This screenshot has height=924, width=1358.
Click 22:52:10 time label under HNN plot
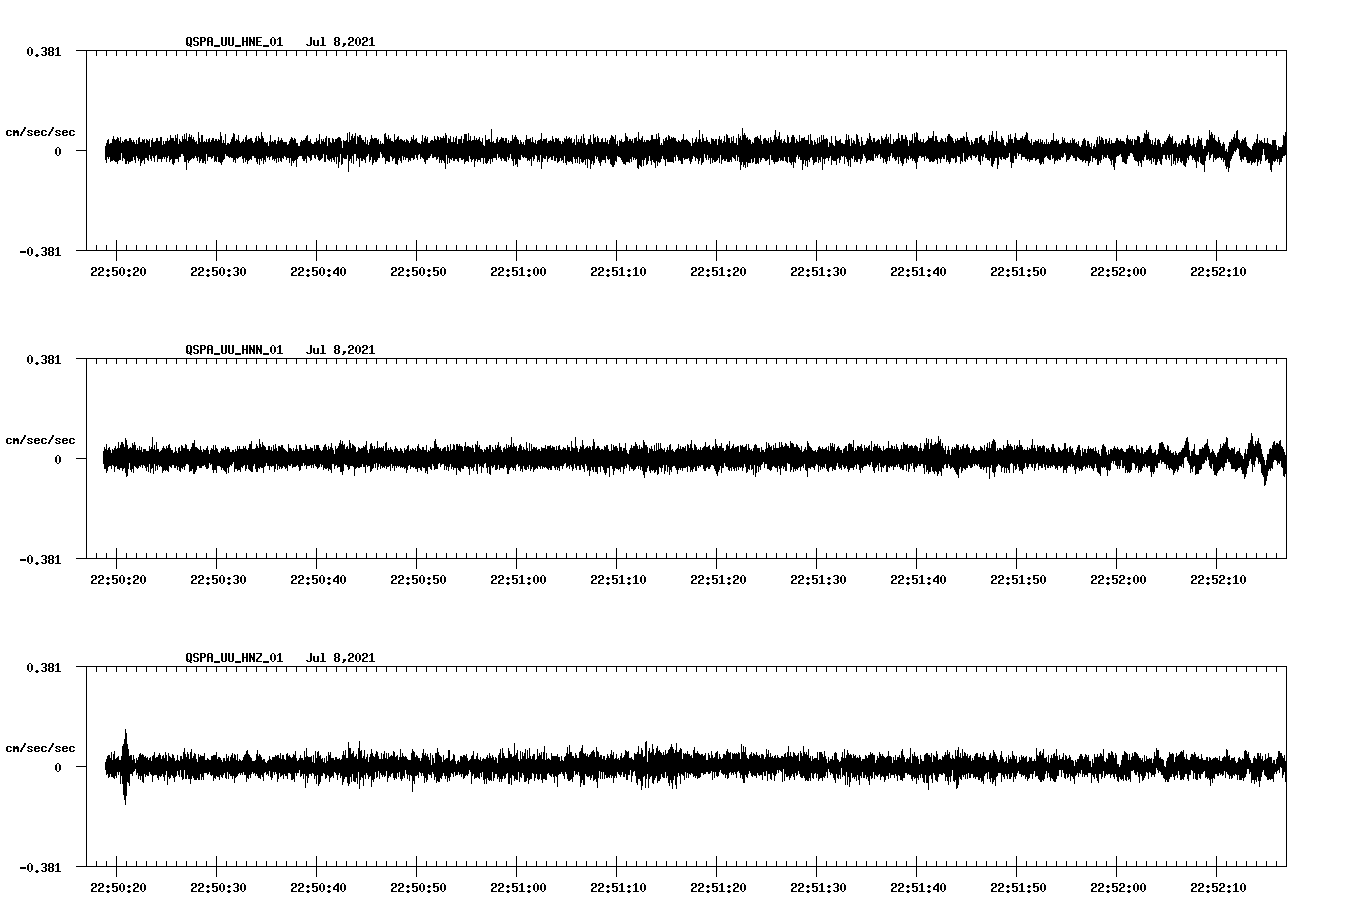(1218, 580)
